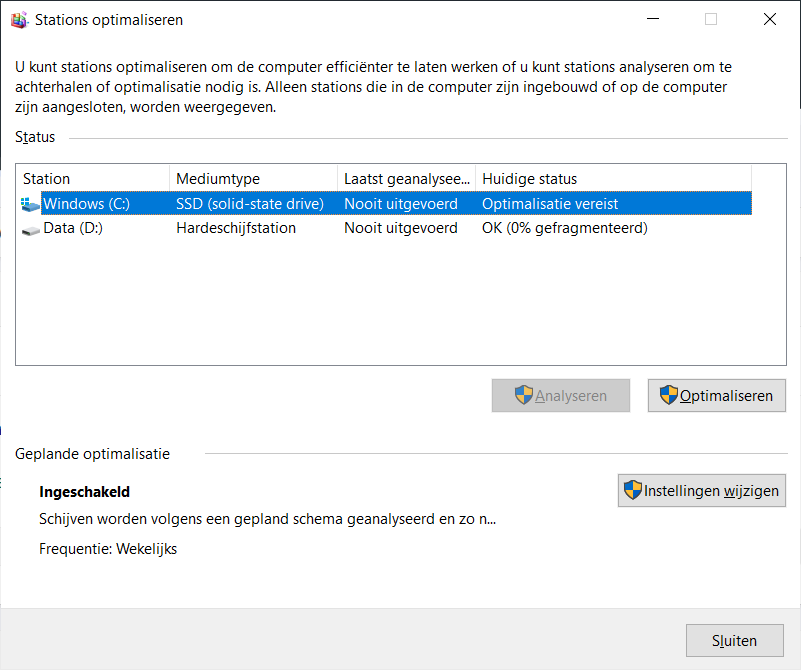Select the Windows (C:) row
Screen dimensions: 801x670
pyautogui.click(x=386, y=203)
